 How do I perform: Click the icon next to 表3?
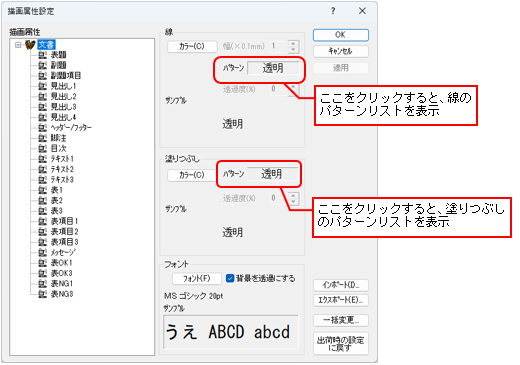coord(42,211)
